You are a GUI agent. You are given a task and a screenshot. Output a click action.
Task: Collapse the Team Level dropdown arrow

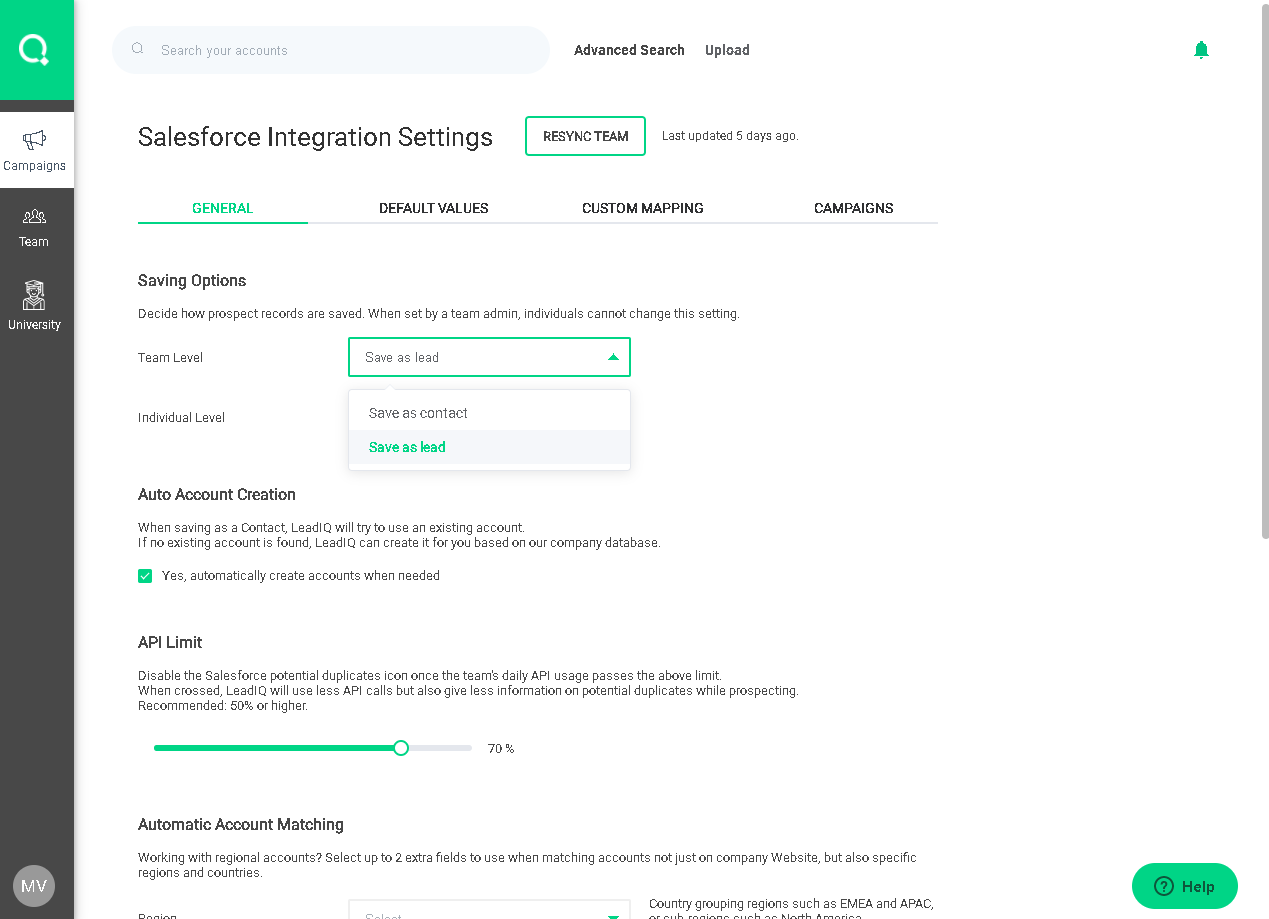[x=613, y=357]
